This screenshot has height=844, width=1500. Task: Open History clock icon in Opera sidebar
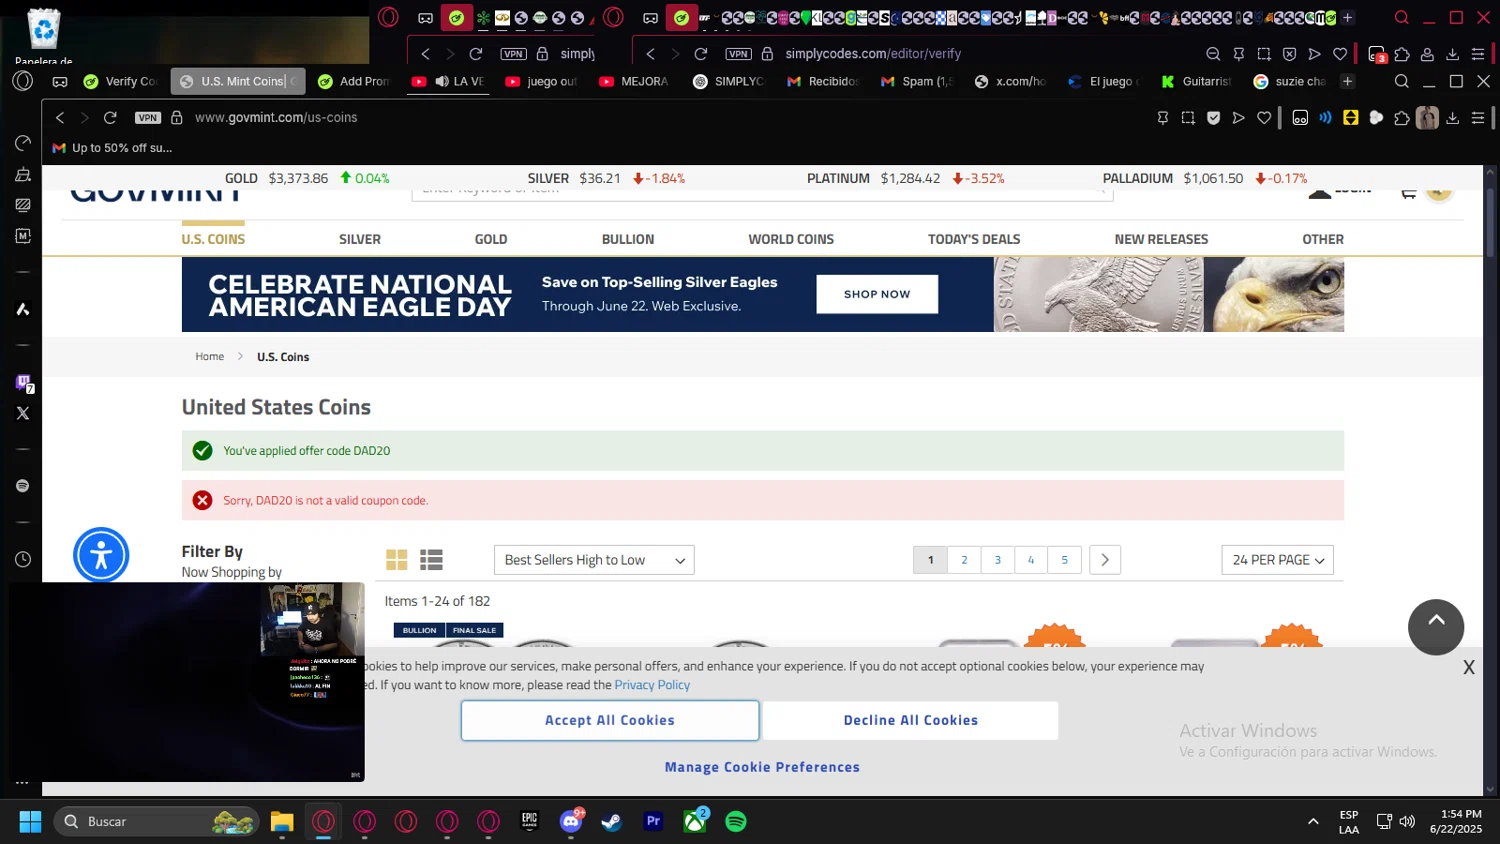coord(23,560)
